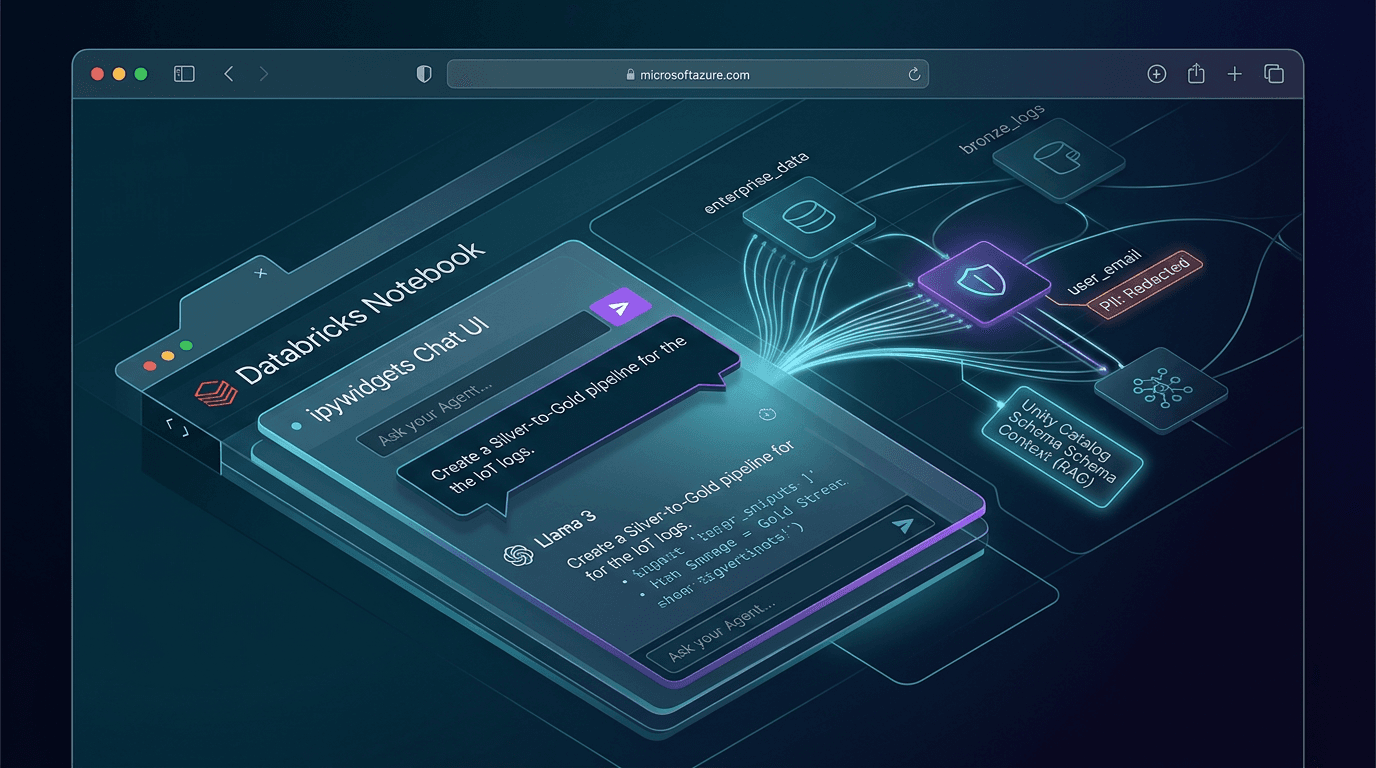Open the Share icon in the toolbar
Screen dimensions: 1376x768
[x=1196, y=73]
